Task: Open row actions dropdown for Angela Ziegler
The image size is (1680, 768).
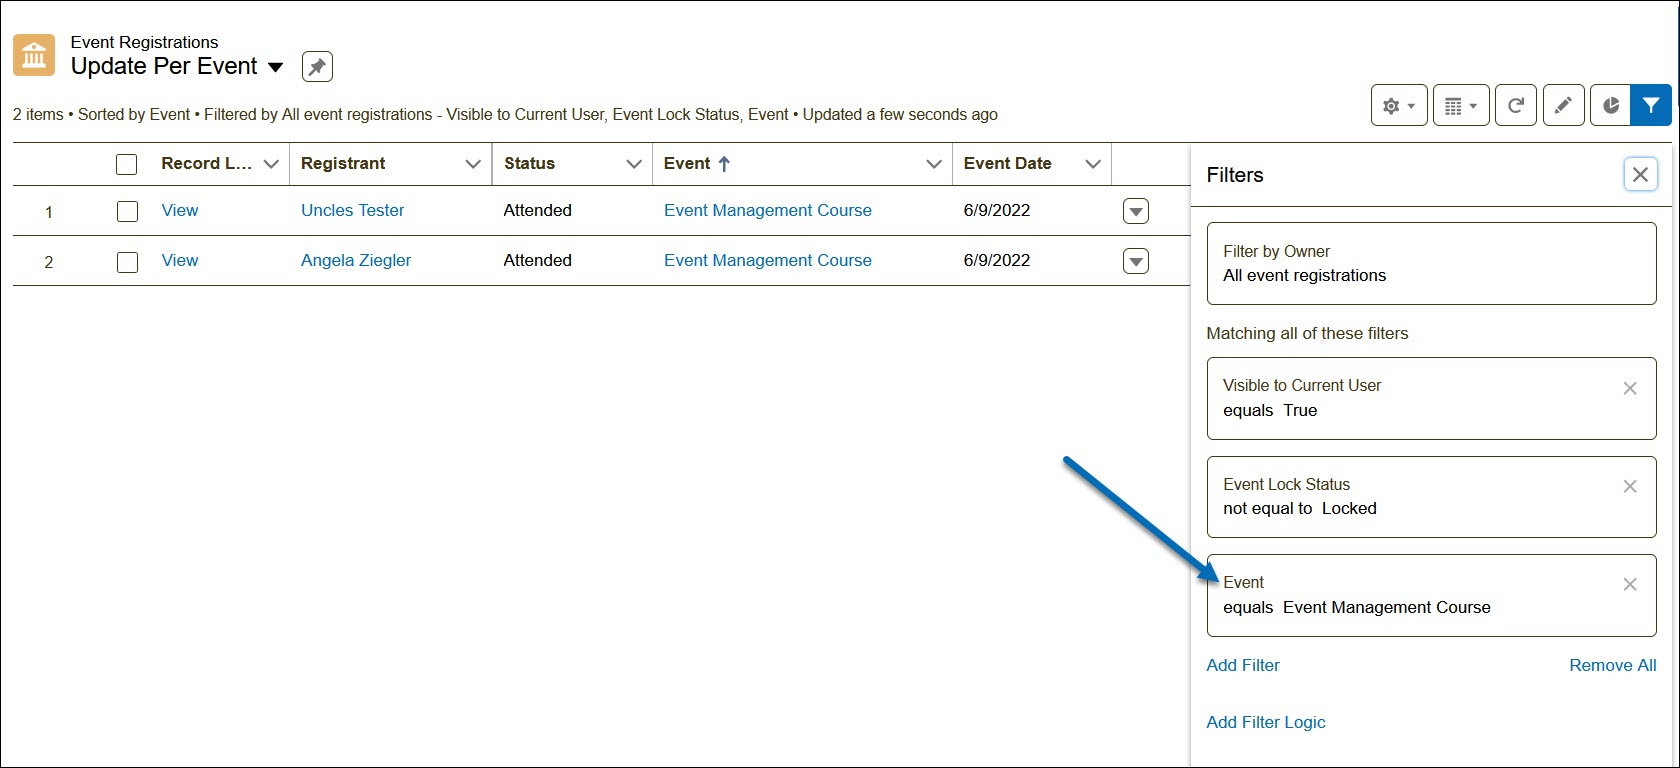Action: (1135, 262)
